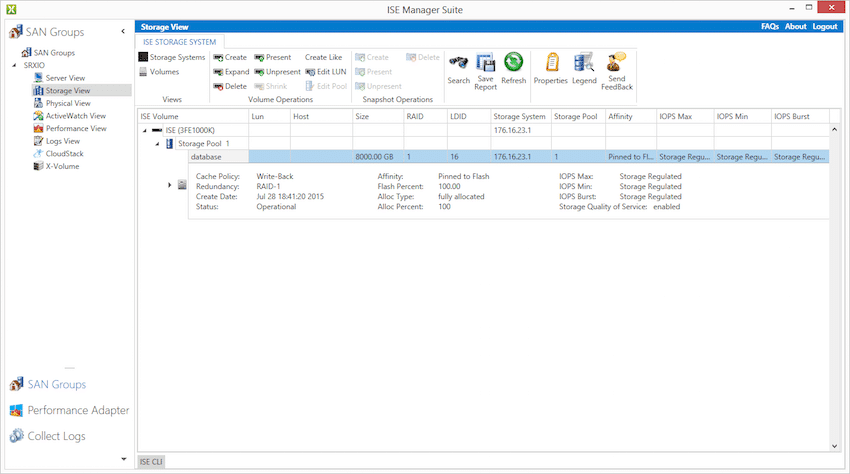Unpresent the selected volume
850x474 pixels.
(x=277, y=72)
